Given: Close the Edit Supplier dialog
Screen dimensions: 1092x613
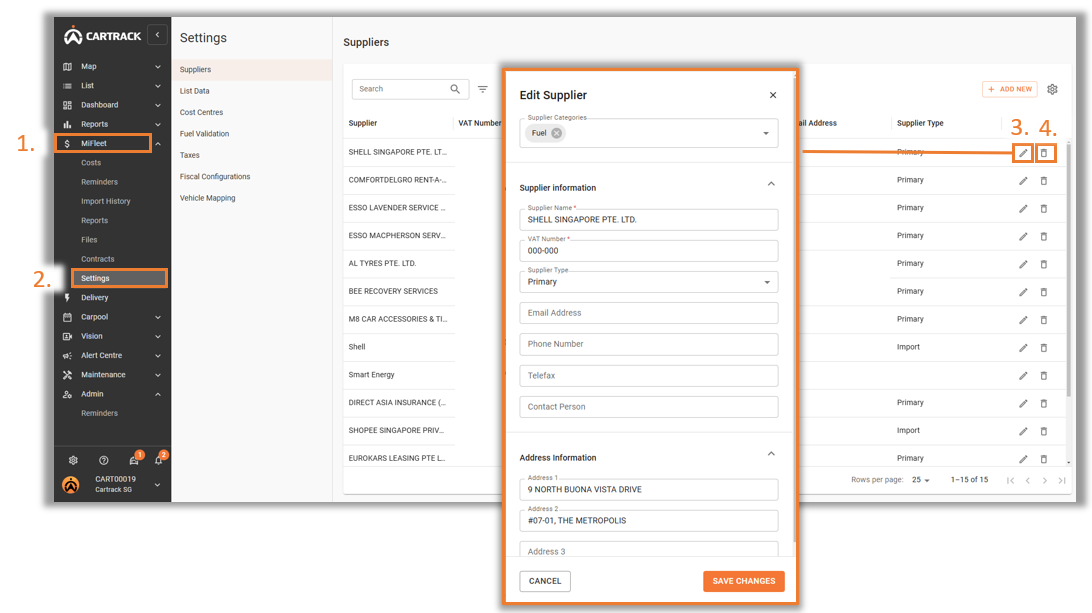Looking at the screenshot, I should click(x=773, y=95).
